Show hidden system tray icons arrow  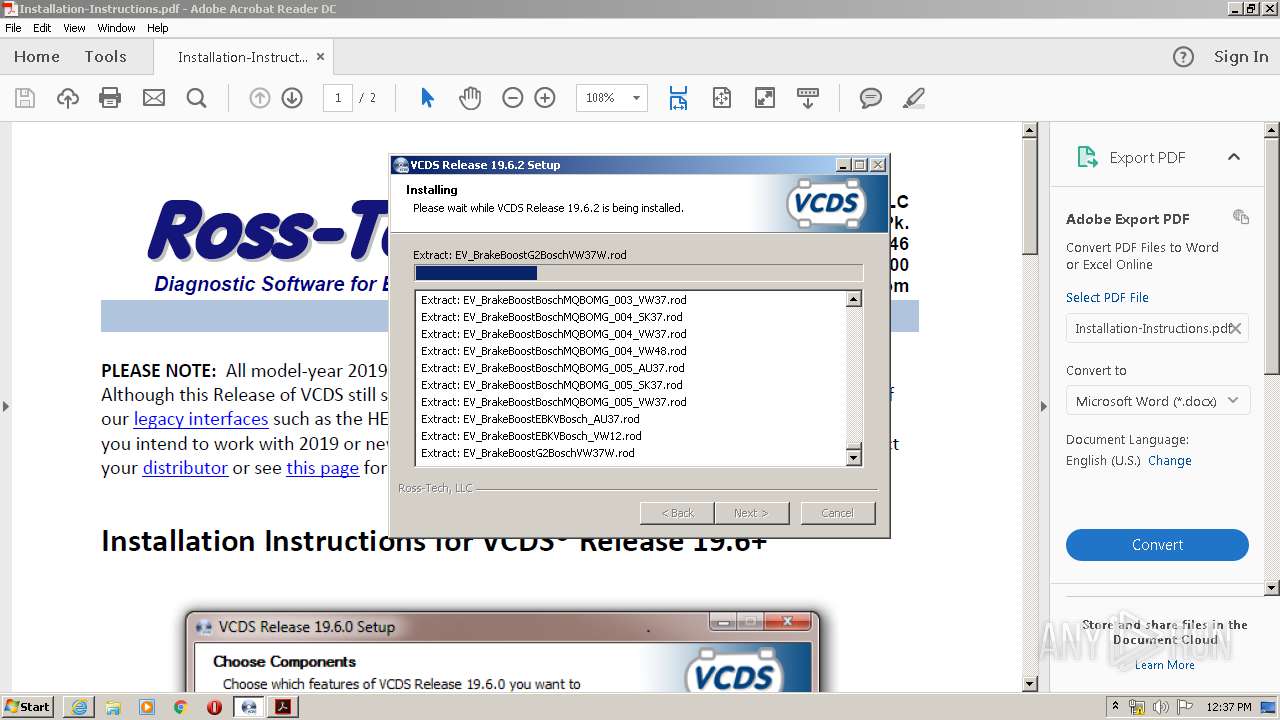(x=1116, y=707)
